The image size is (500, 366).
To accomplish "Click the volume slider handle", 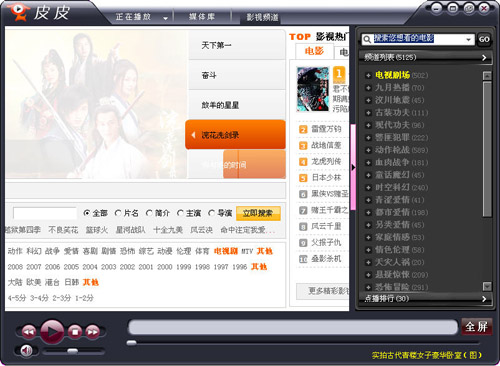I will tap(72, 351).
